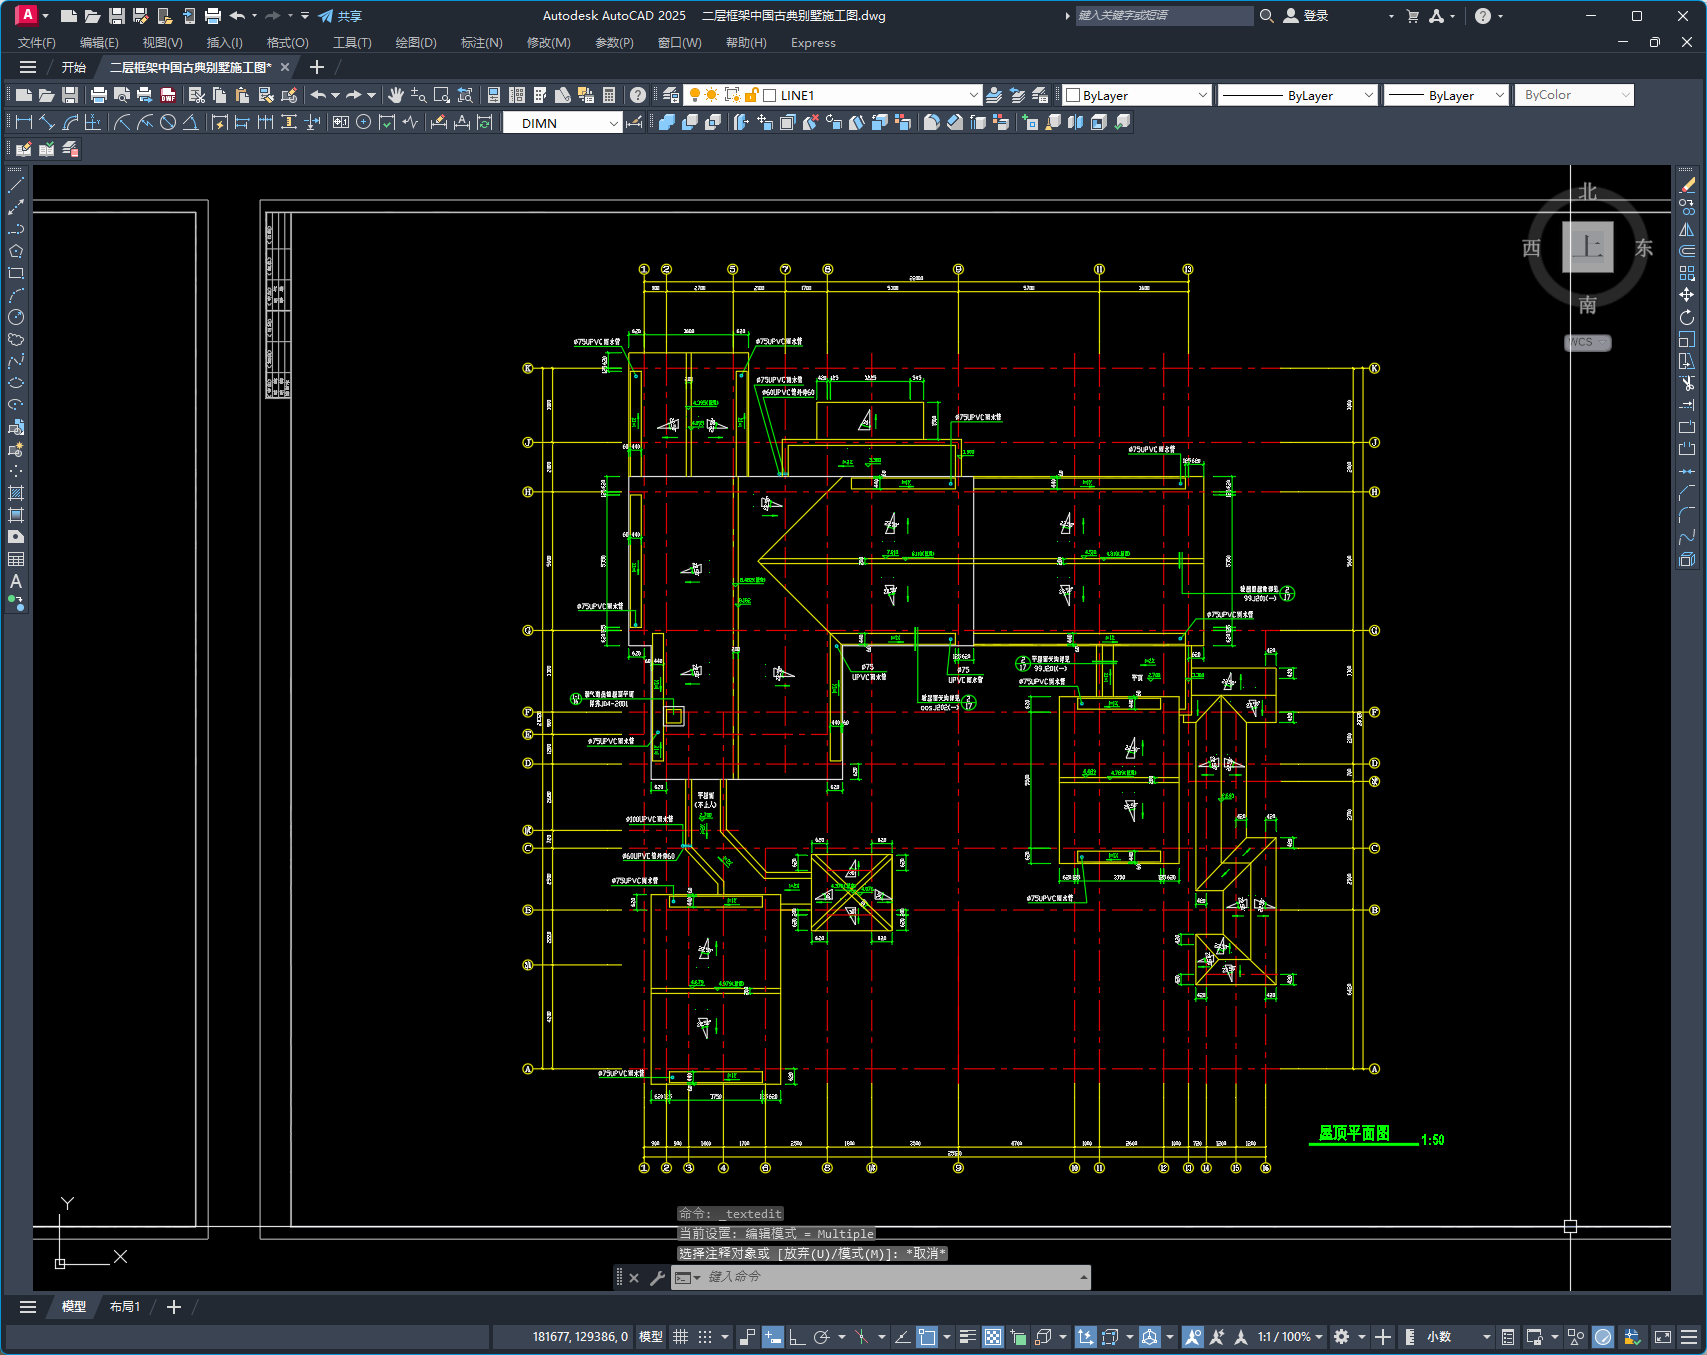The width and height of the screenshot is (1707, 1355).
Task: Select the multiline Text tool
Action: coord(16,581)
